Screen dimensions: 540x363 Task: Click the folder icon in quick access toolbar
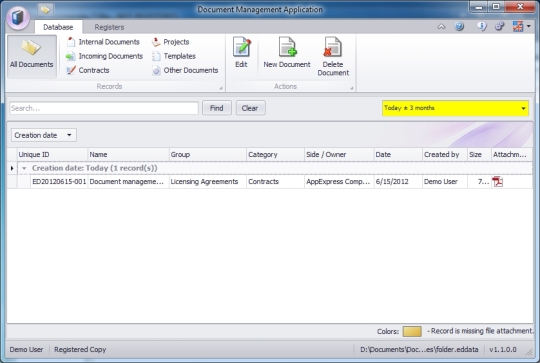coord(45,10)
